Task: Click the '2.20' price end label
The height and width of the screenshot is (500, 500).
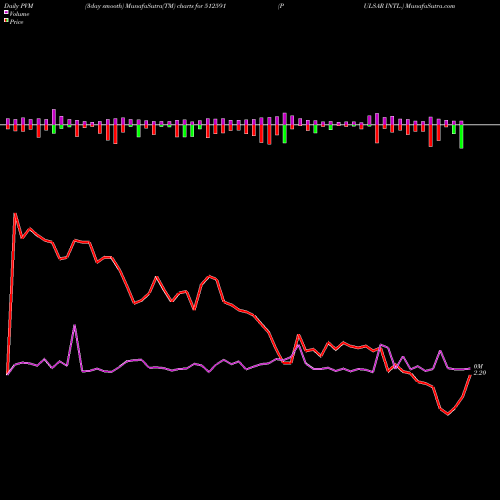Action: coord(480,373)
